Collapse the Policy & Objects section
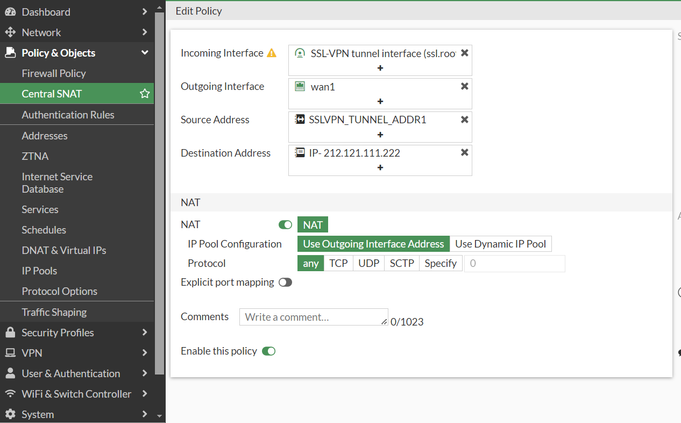This screenshot has height=423, width=681. (x=145, y=52)
